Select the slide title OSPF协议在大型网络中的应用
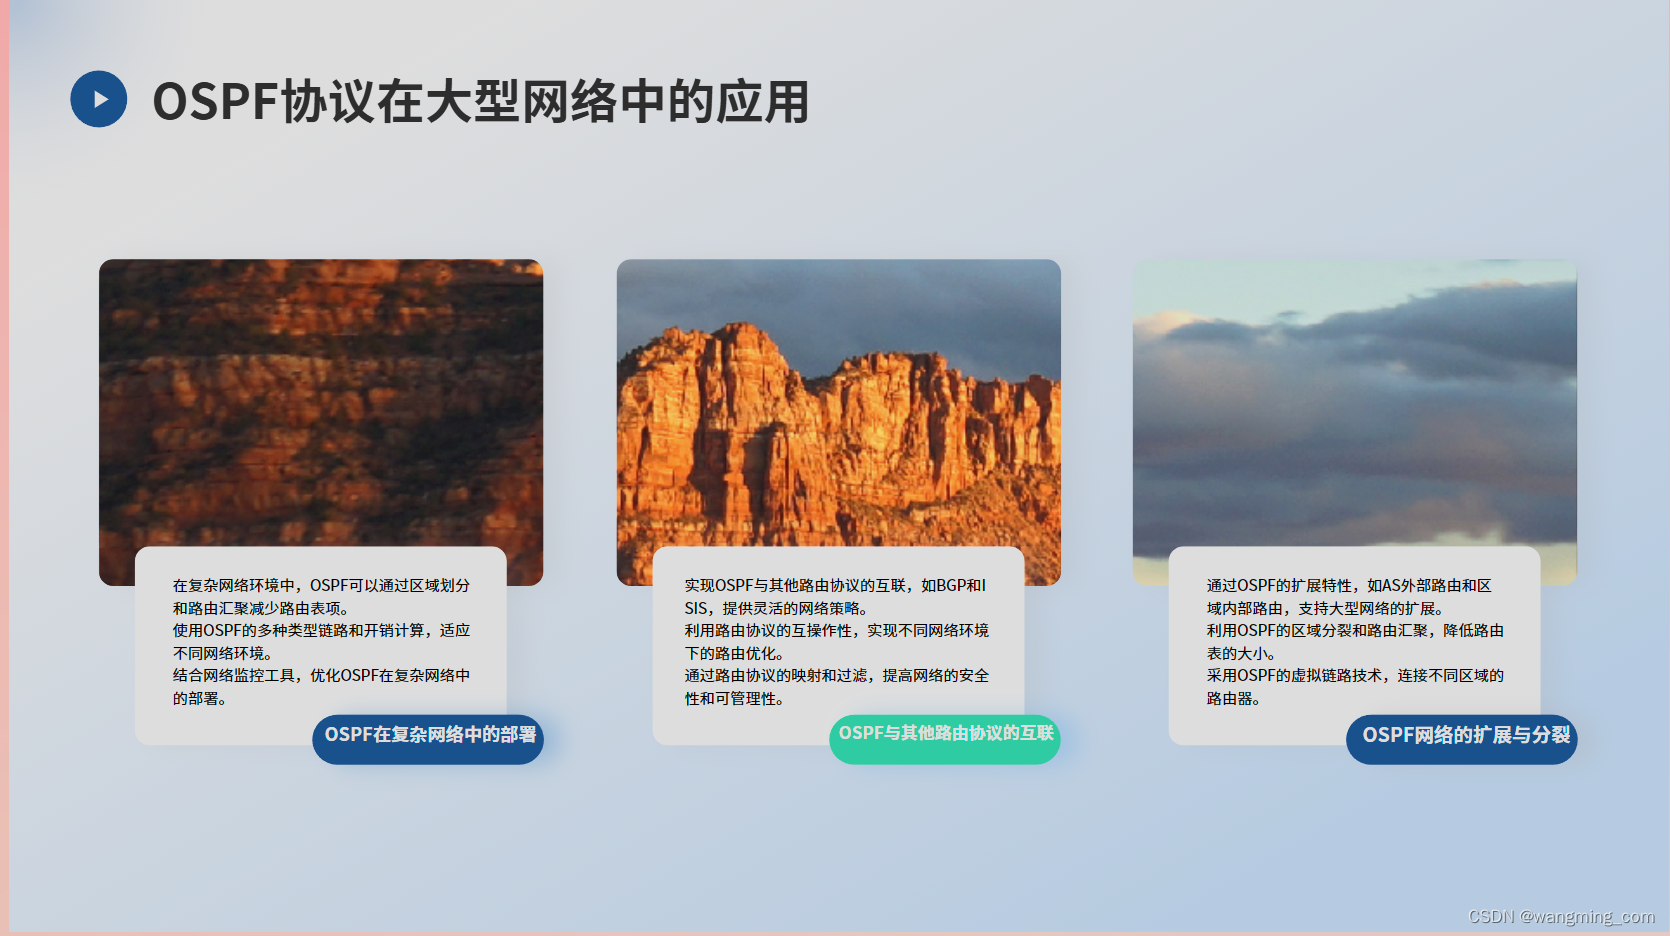This screenshot has width=1670, height=936. coord(481,102)
